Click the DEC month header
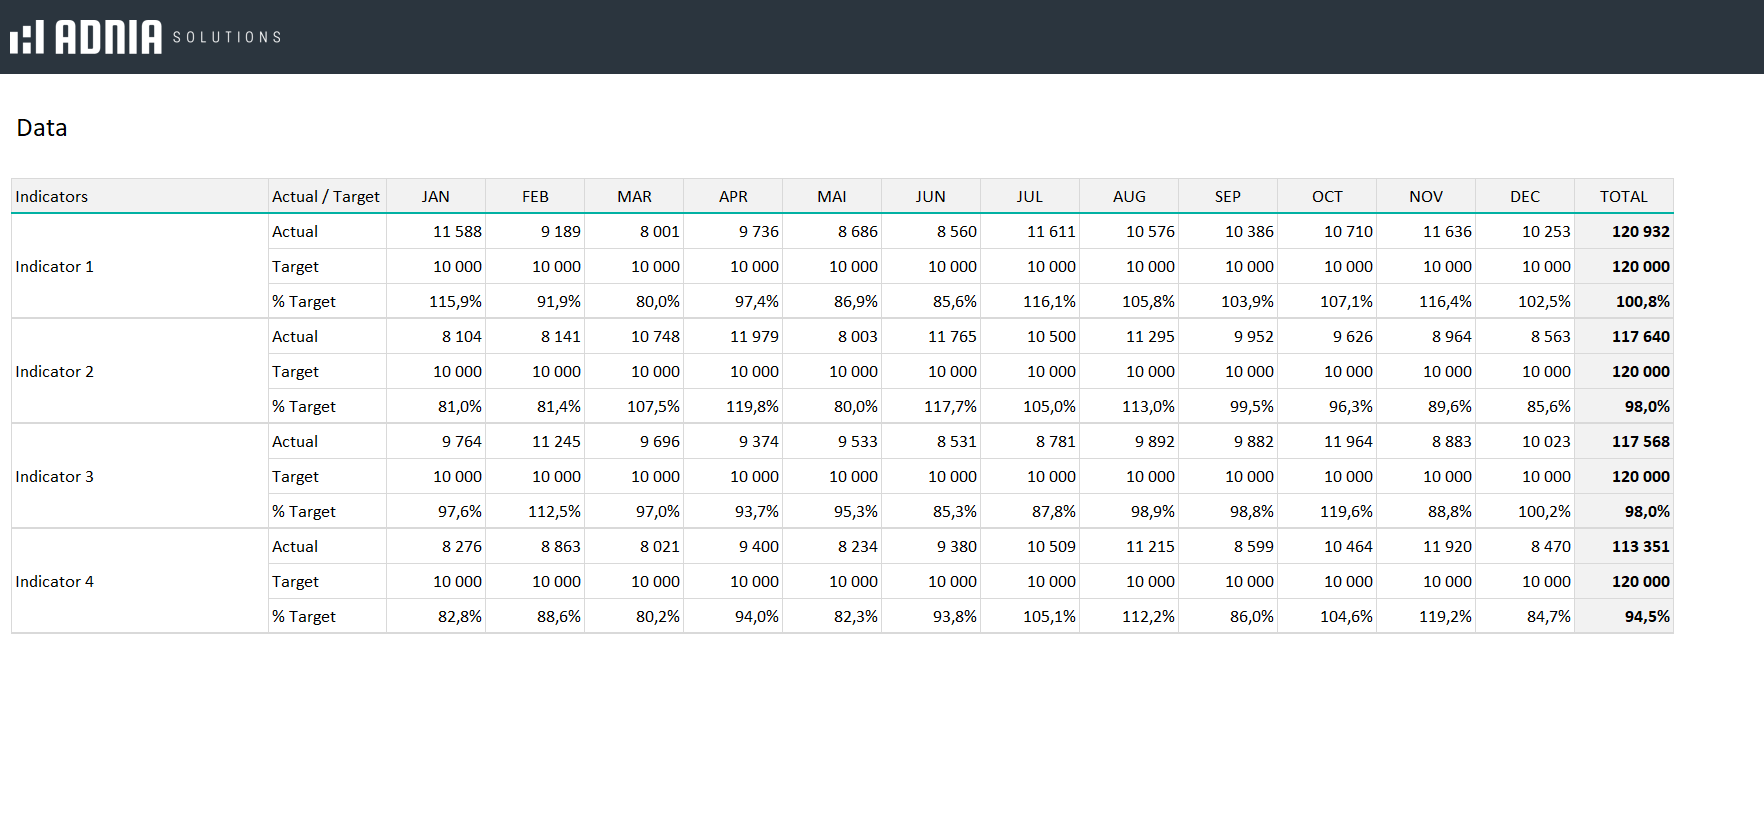The height and width of the screenshot is (833, 1764). [1524, 197]
